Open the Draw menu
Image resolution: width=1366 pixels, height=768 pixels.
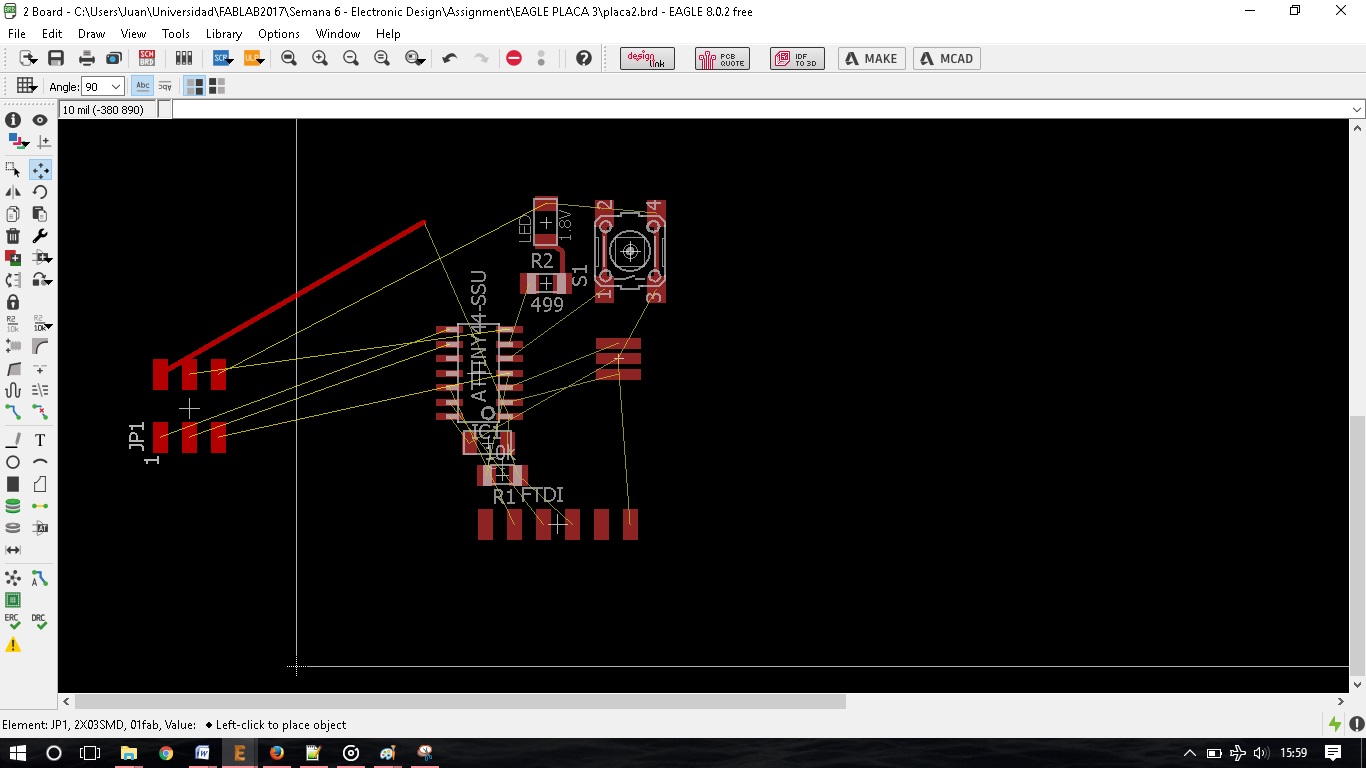tap(91, 34)
